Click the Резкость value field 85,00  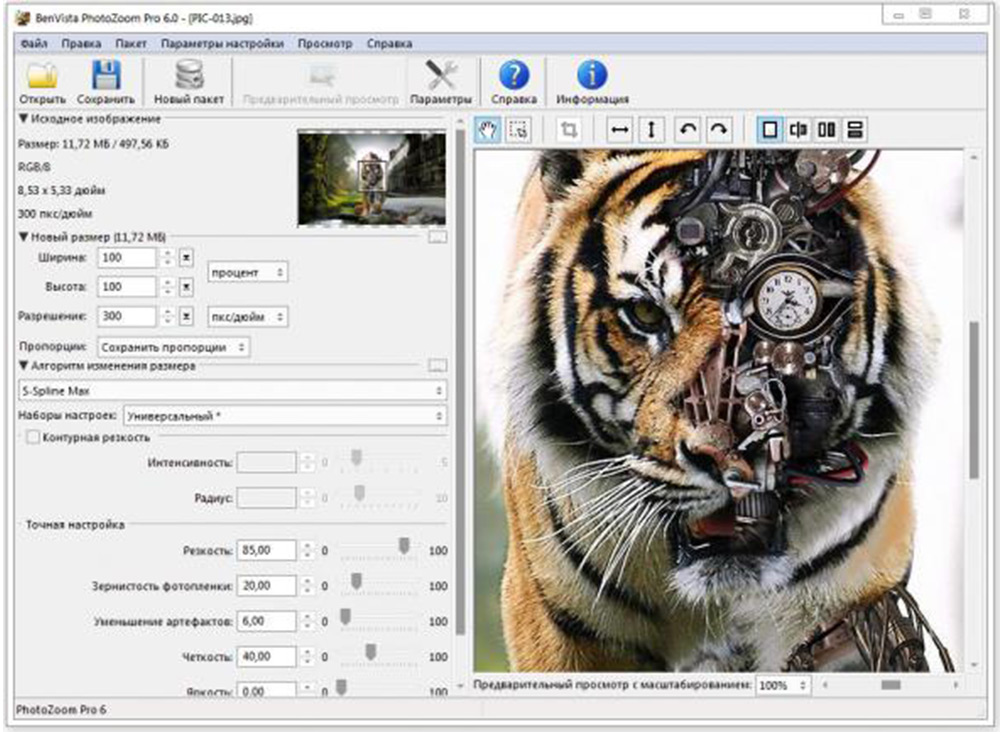266,550
